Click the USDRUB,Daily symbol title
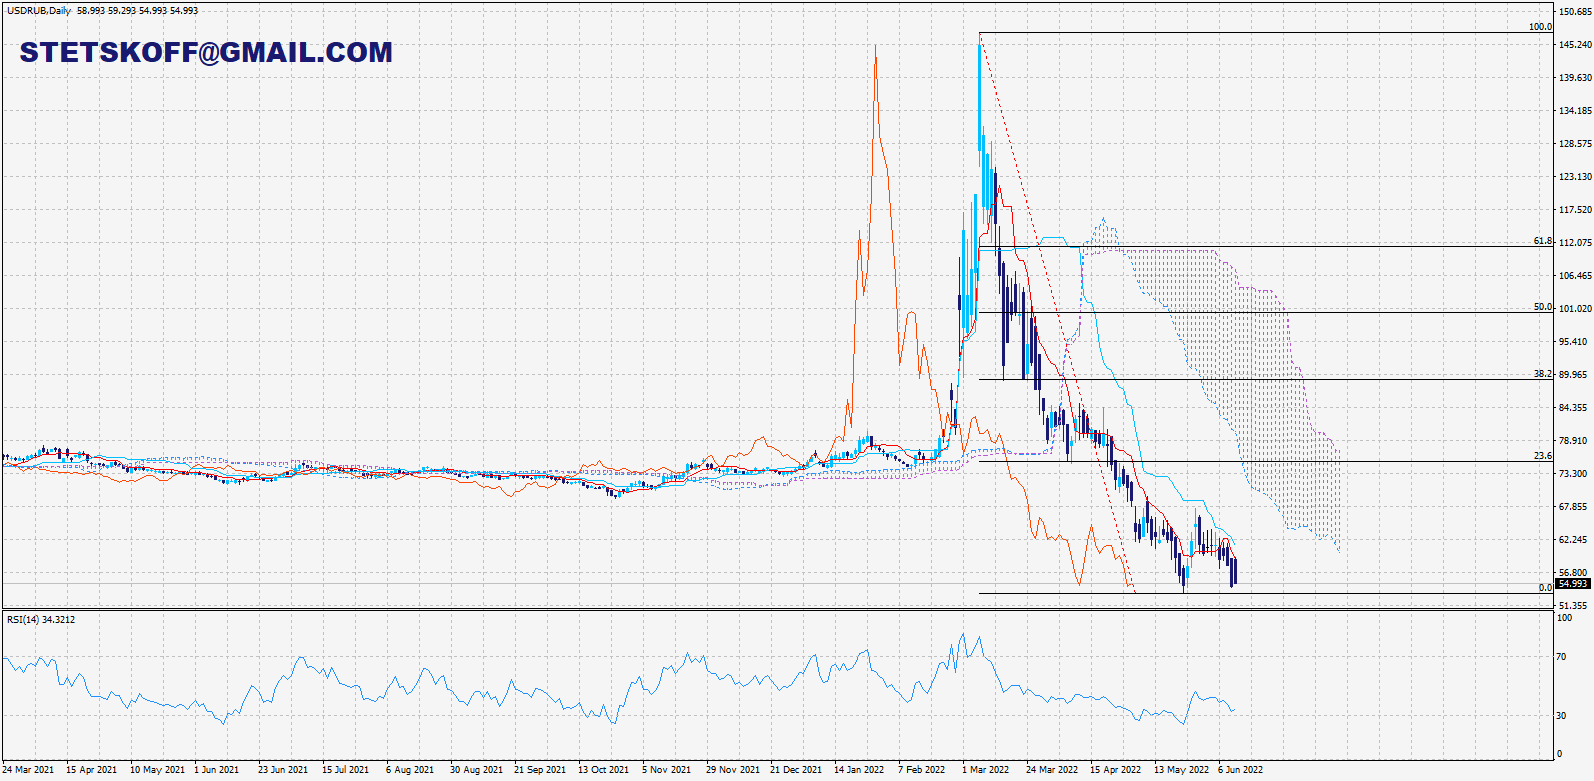 click(x=39, y=10)
